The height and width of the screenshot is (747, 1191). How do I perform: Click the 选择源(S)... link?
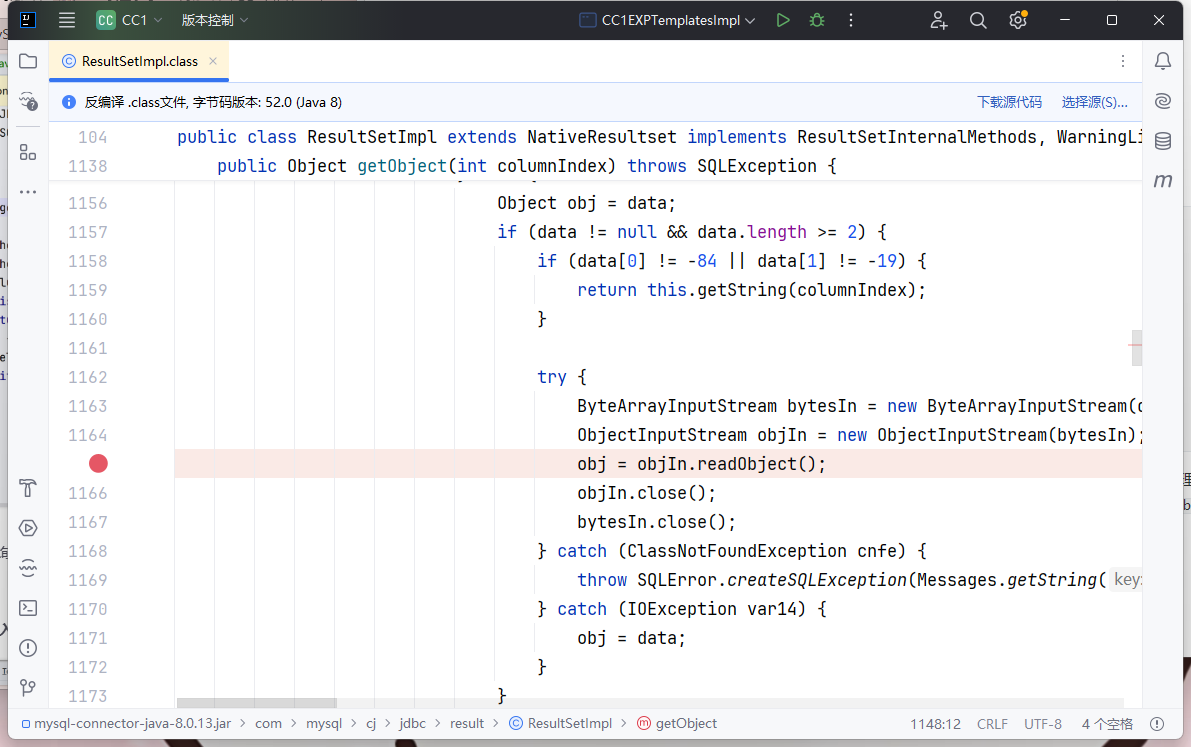pos(1094,102)
